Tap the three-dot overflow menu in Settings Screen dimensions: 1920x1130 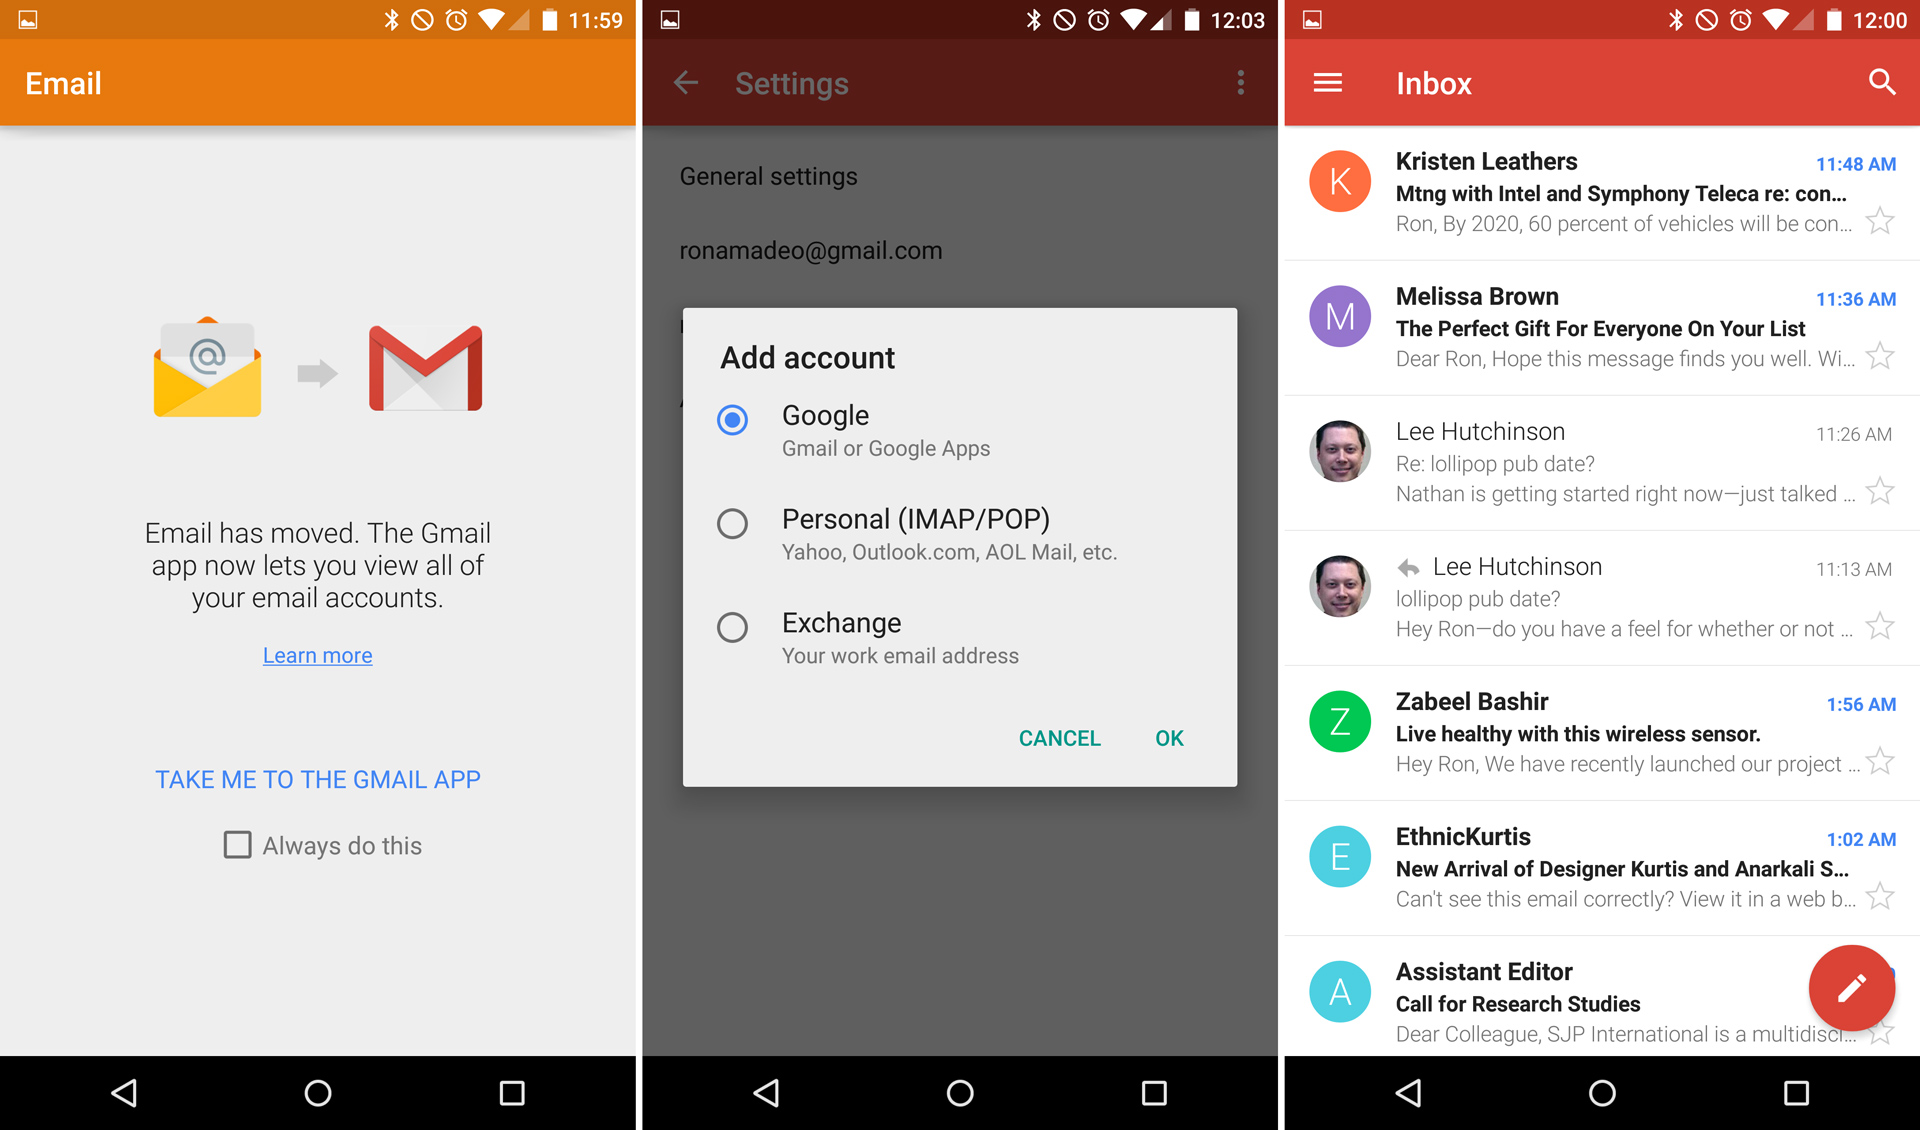pyautogui.click(x=1241, y=83)
